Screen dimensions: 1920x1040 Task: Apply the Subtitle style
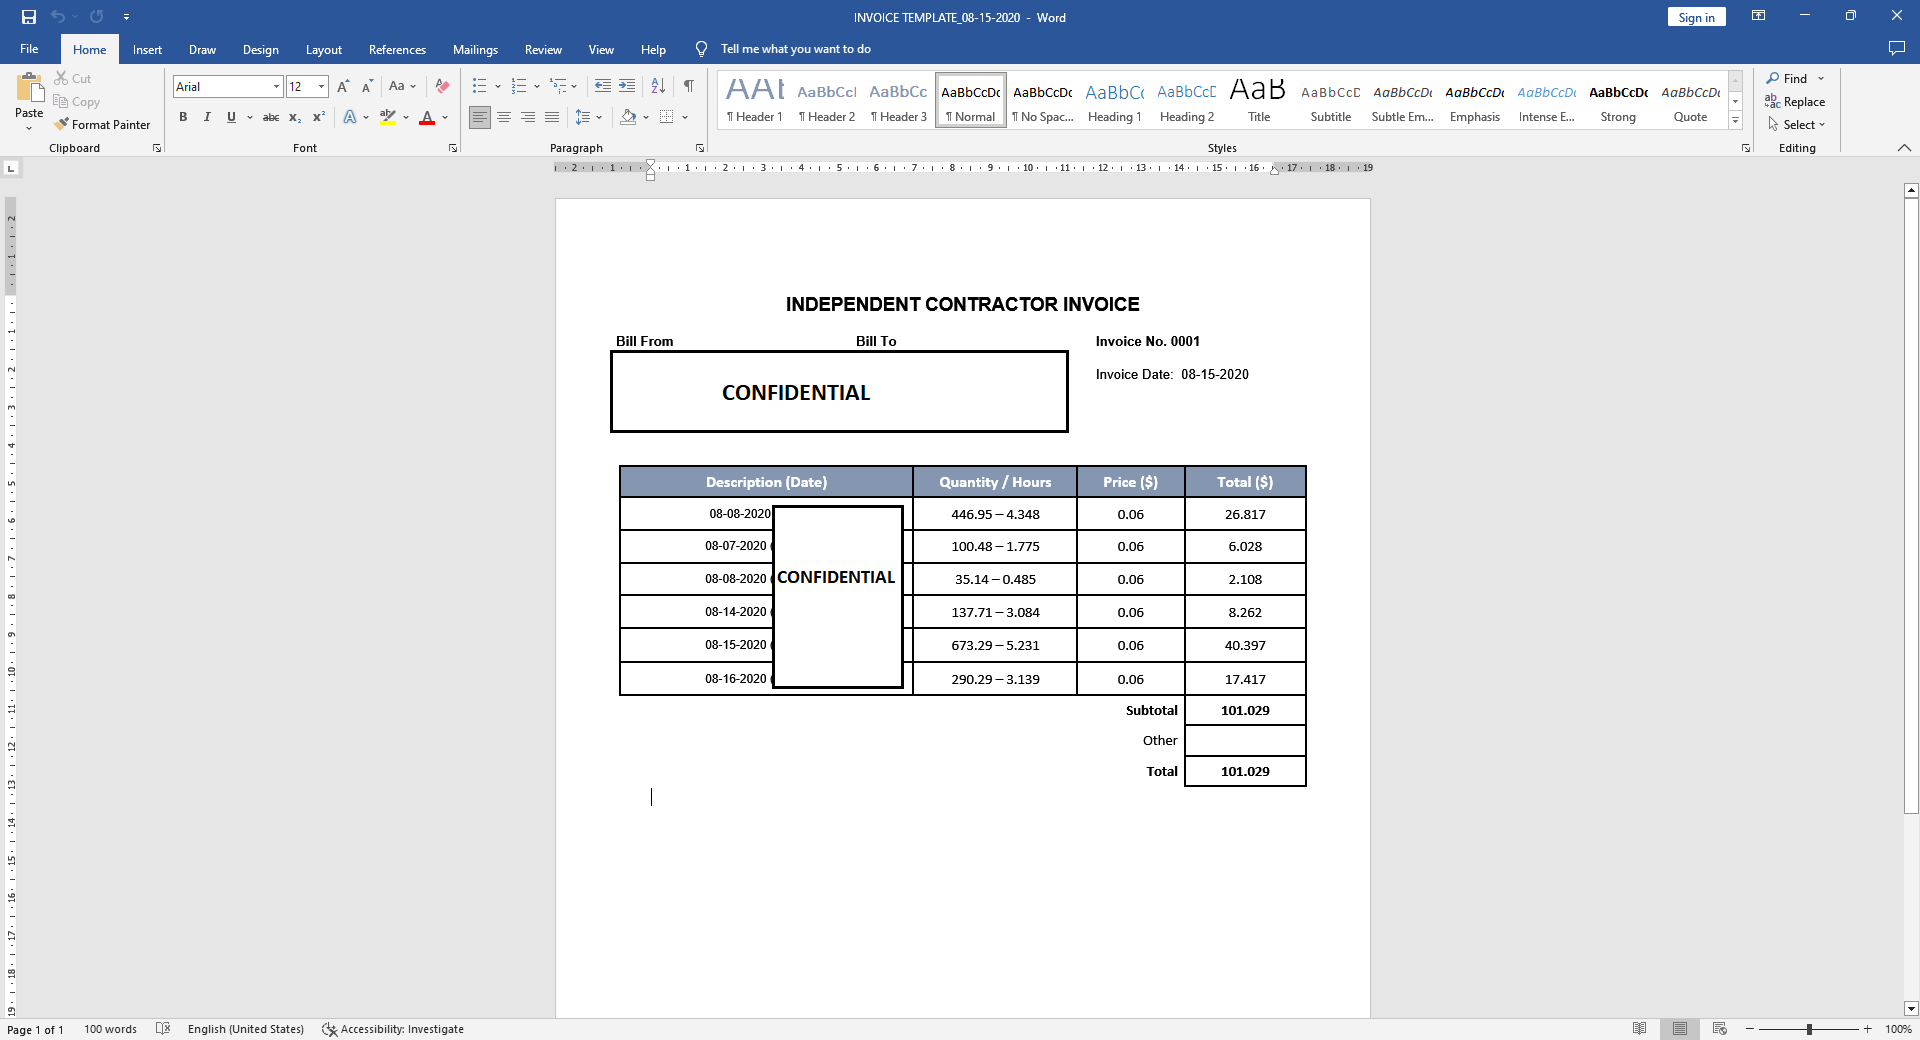pyautogui.click(x=1330, y=100)
